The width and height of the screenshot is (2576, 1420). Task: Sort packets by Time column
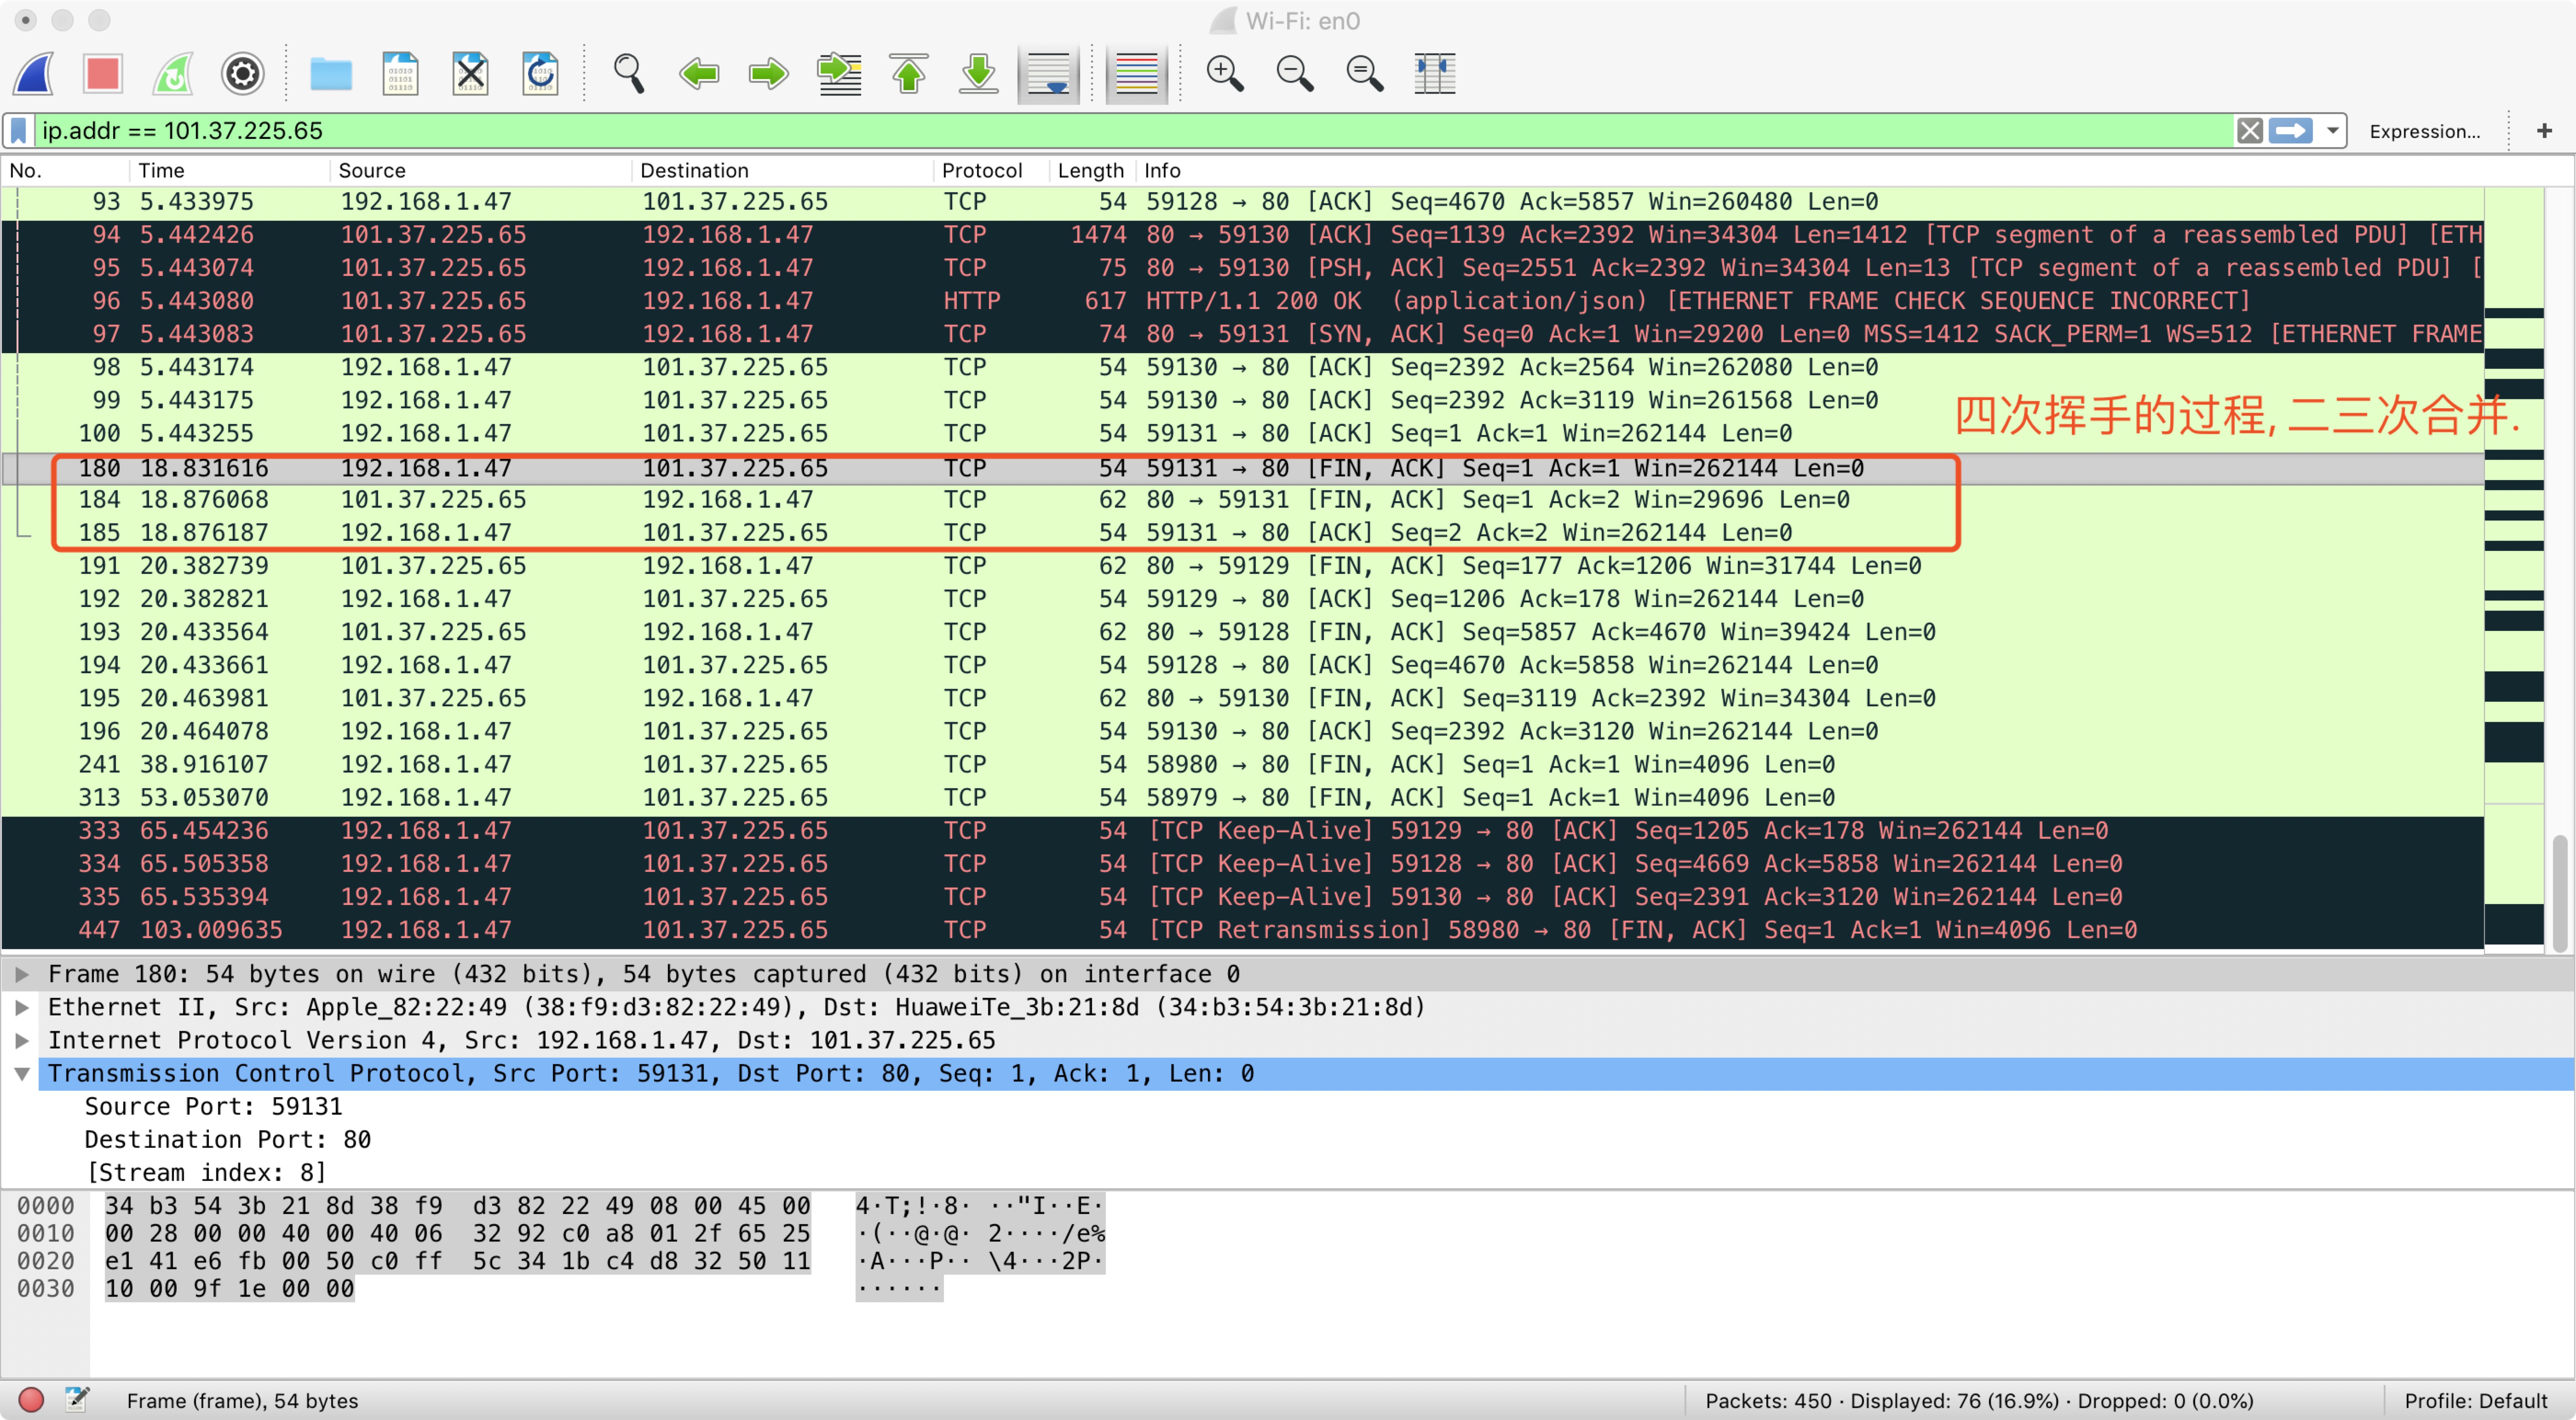[230, 170]
